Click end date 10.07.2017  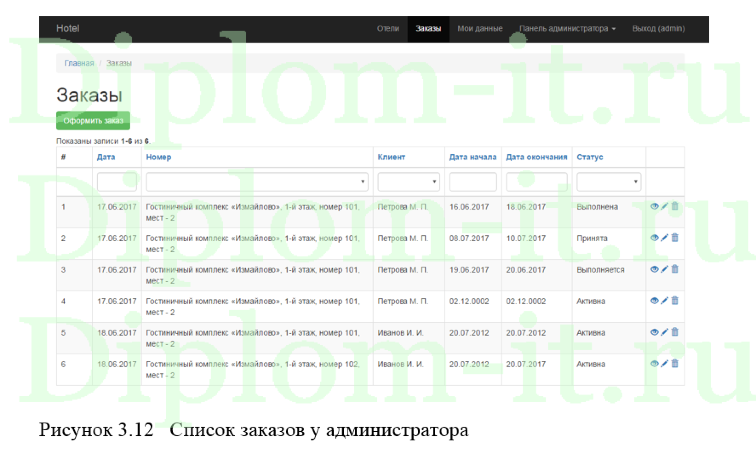tap(526, 238)
